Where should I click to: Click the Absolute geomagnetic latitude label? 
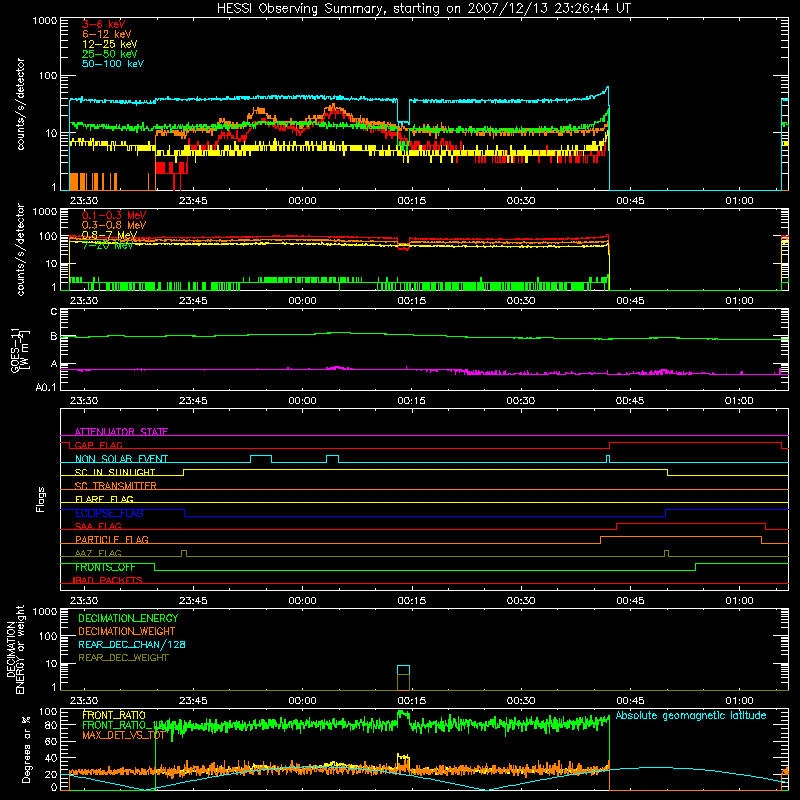click(691, 715)
